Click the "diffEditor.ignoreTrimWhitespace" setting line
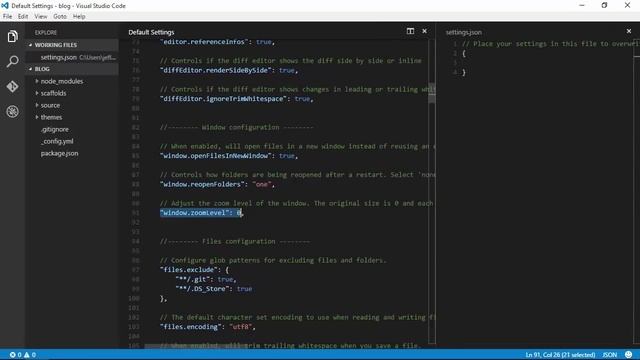The image size is (640, 360). (x=236, y=99)
